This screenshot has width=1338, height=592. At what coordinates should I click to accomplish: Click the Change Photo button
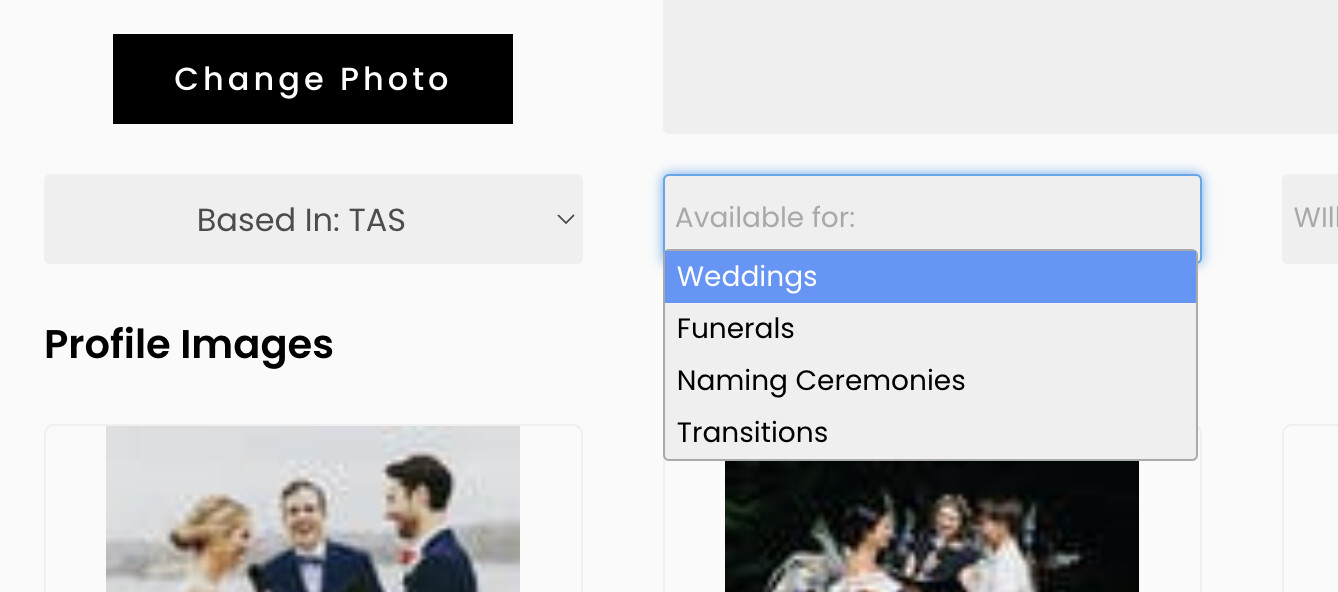313,79
